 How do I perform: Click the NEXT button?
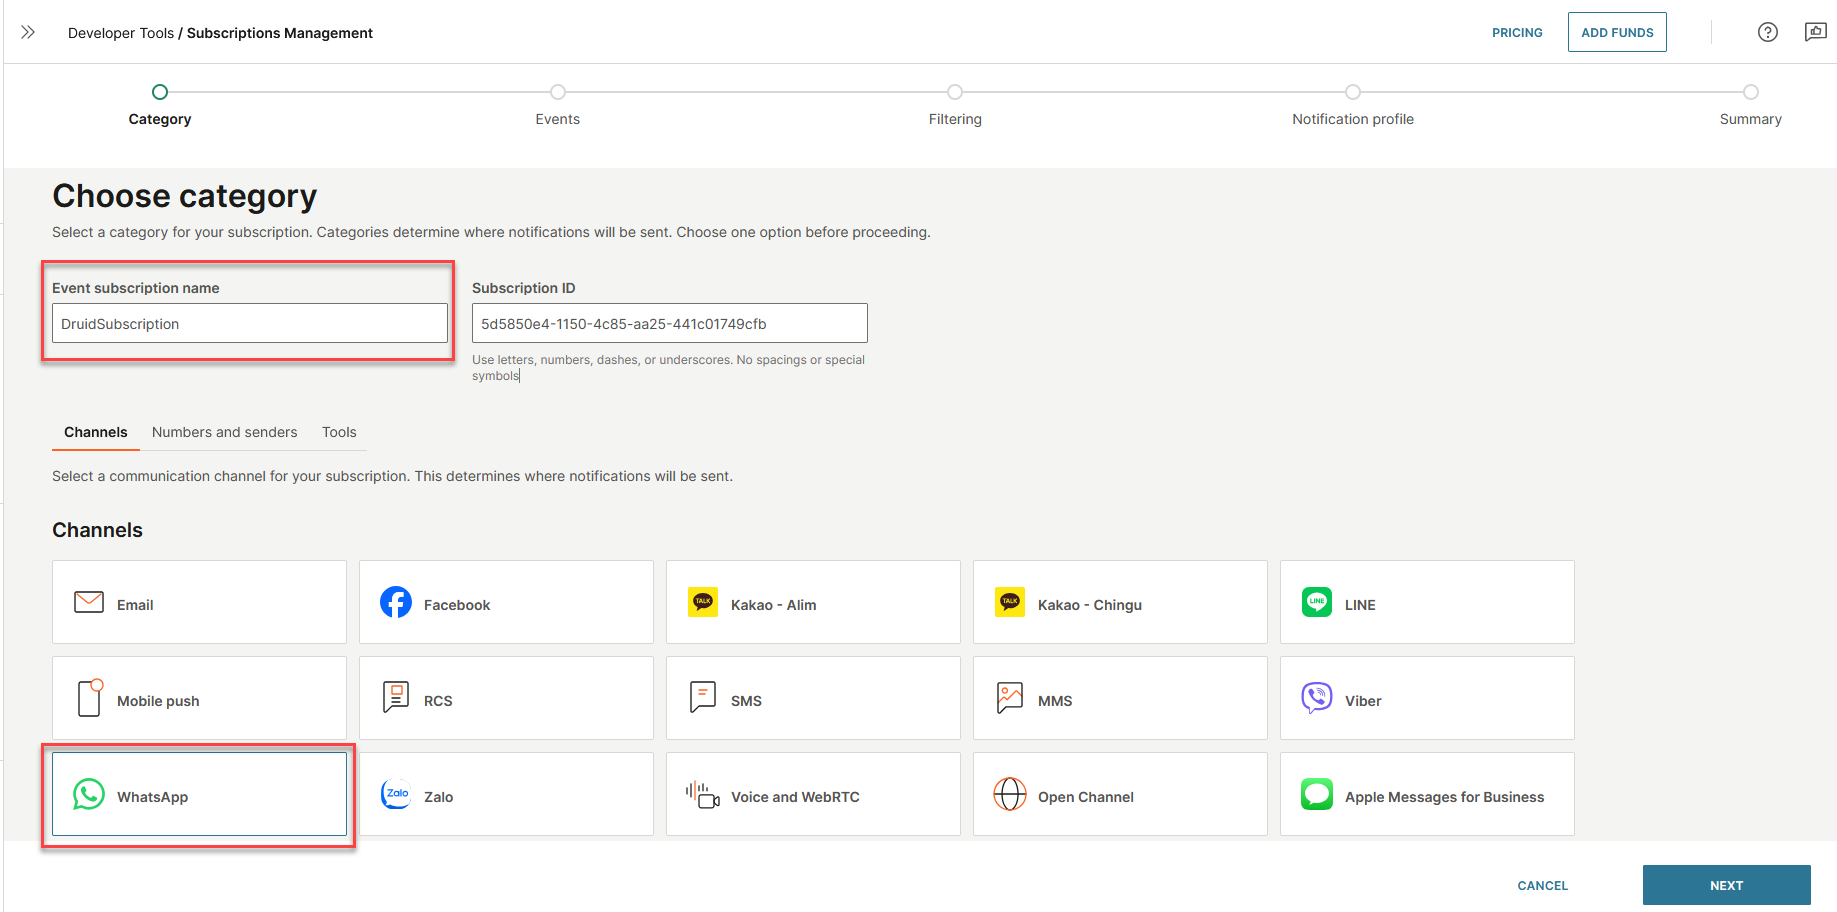pyautogui.click(x=1726, y=885)
